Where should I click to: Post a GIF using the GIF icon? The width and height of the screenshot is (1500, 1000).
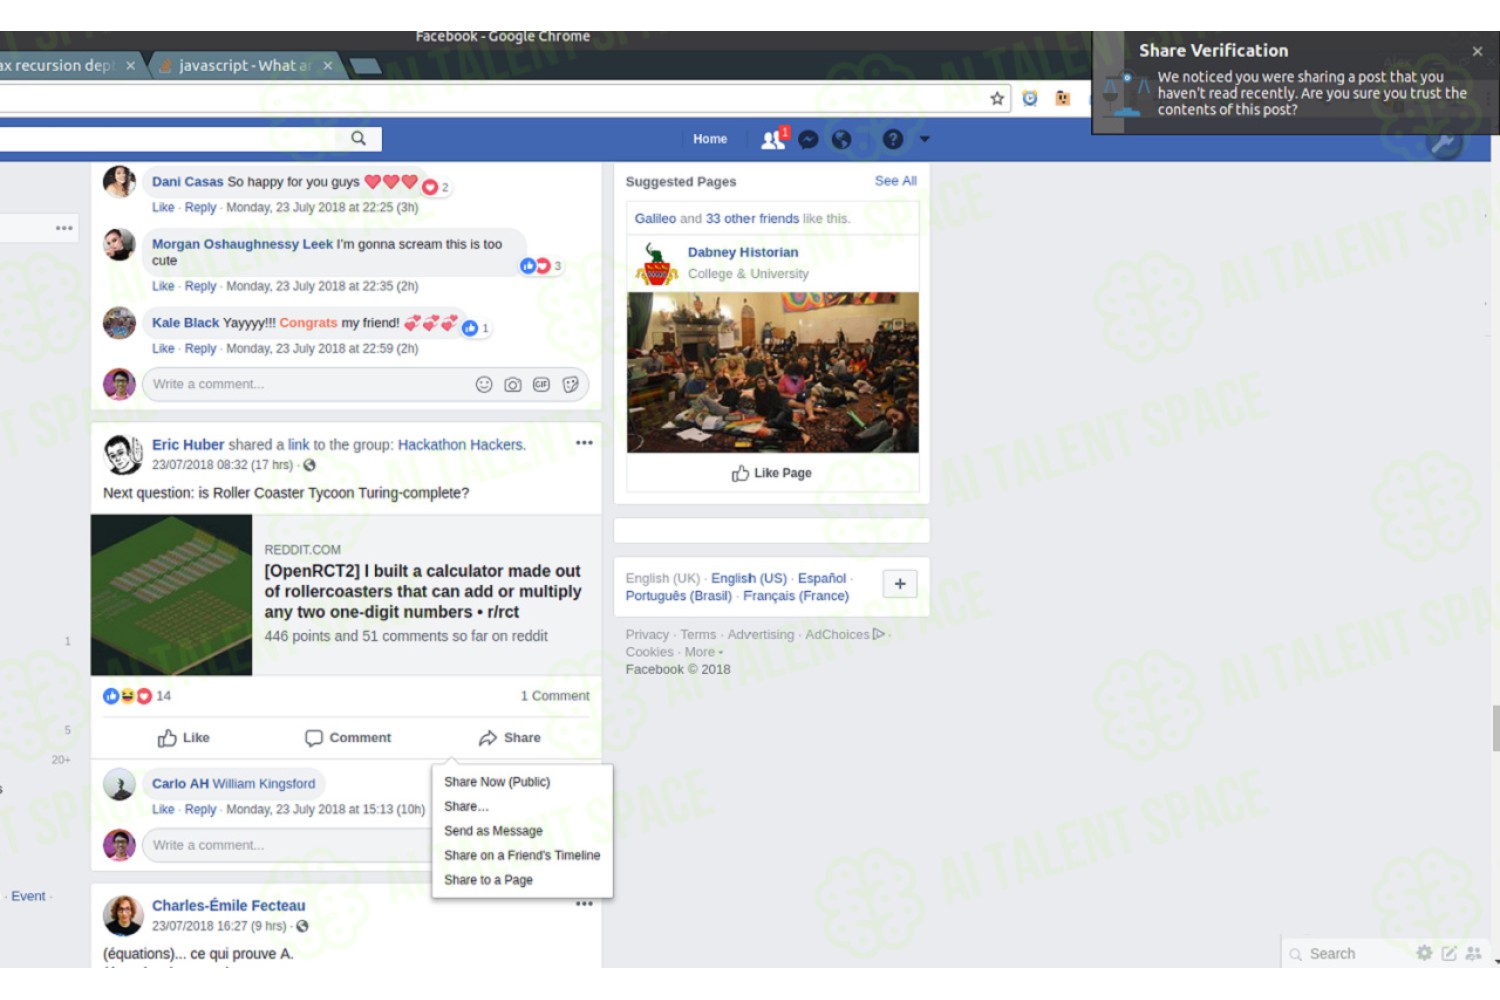[541, 384]
